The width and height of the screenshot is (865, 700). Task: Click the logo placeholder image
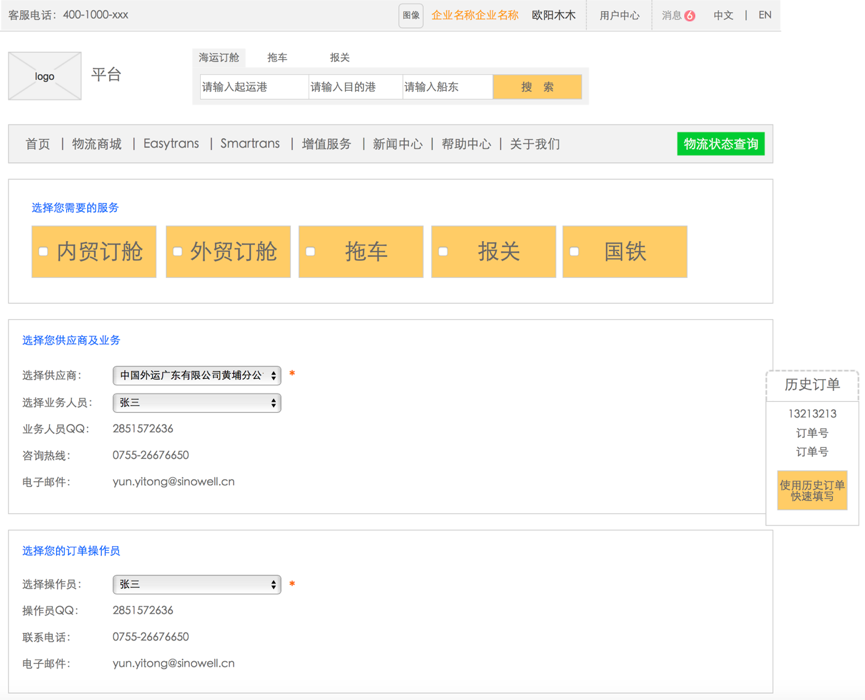coord(45,76)
